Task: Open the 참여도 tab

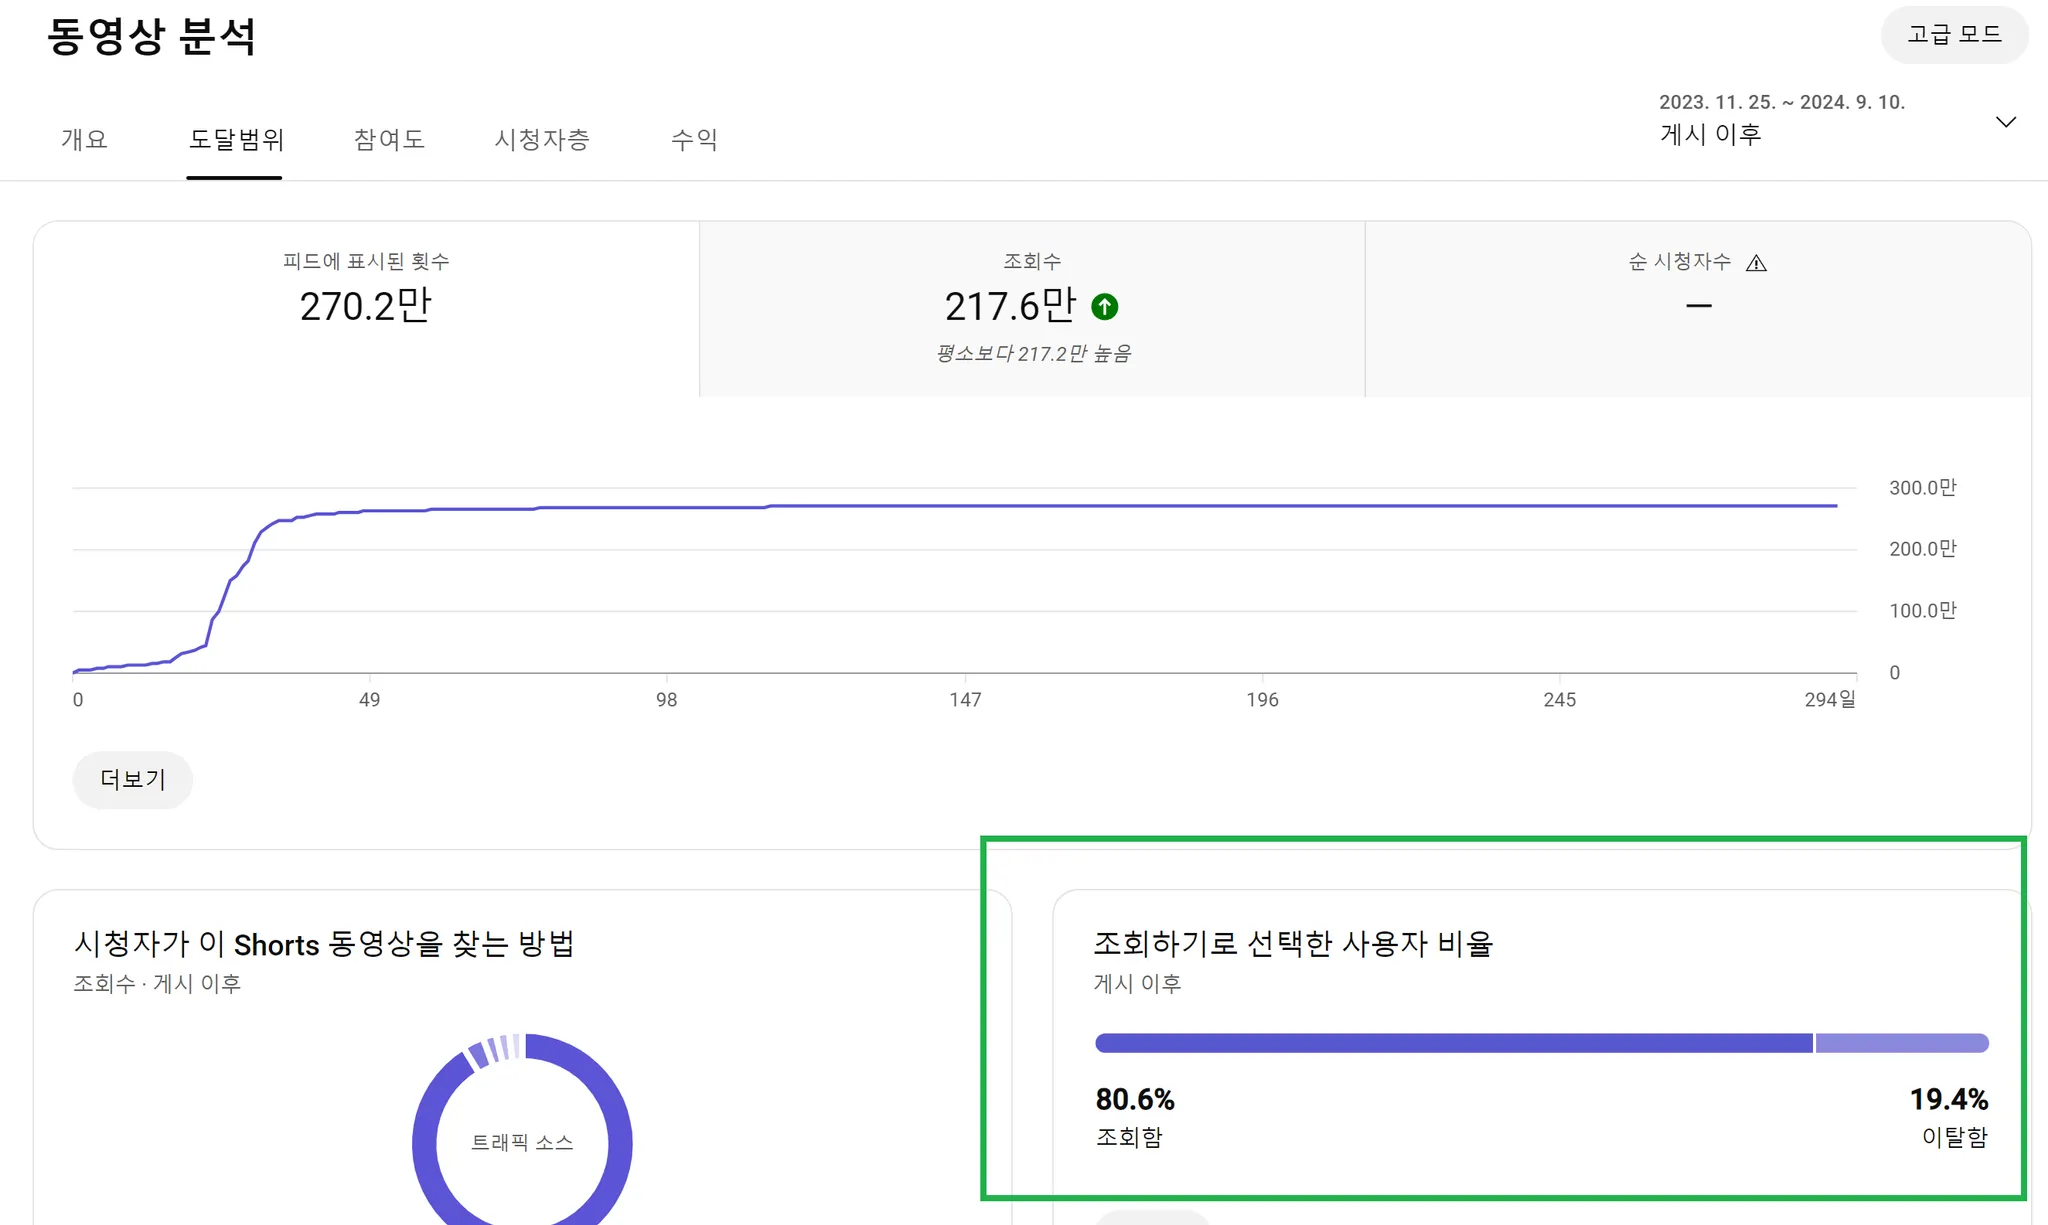Action: 389,139
